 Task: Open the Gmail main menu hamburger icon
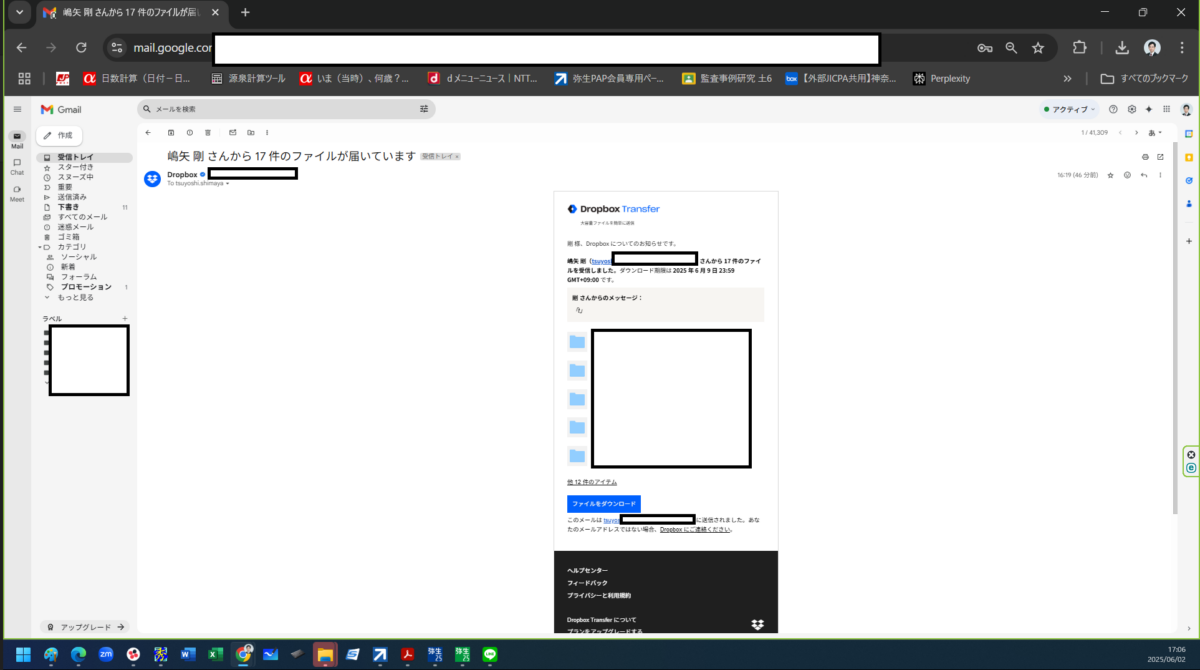pyautogui.click(x=17, y=109)
